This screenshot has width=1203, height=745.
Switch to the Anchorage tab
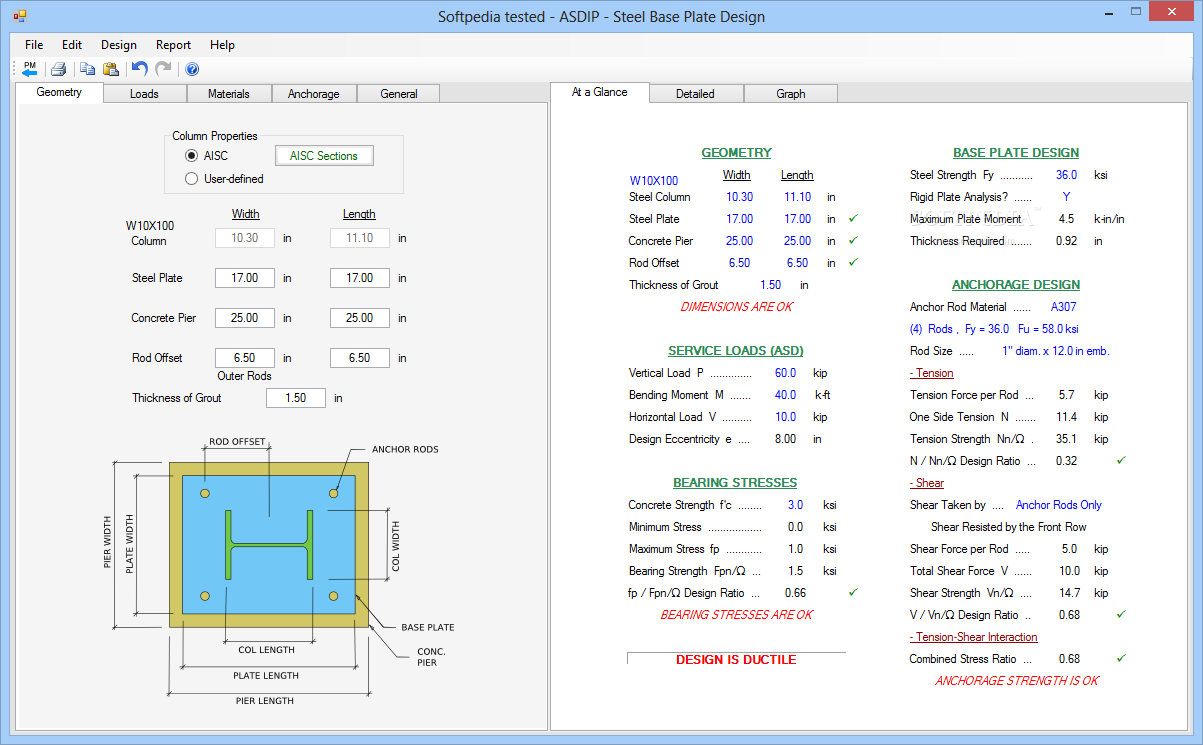[314, 94]
